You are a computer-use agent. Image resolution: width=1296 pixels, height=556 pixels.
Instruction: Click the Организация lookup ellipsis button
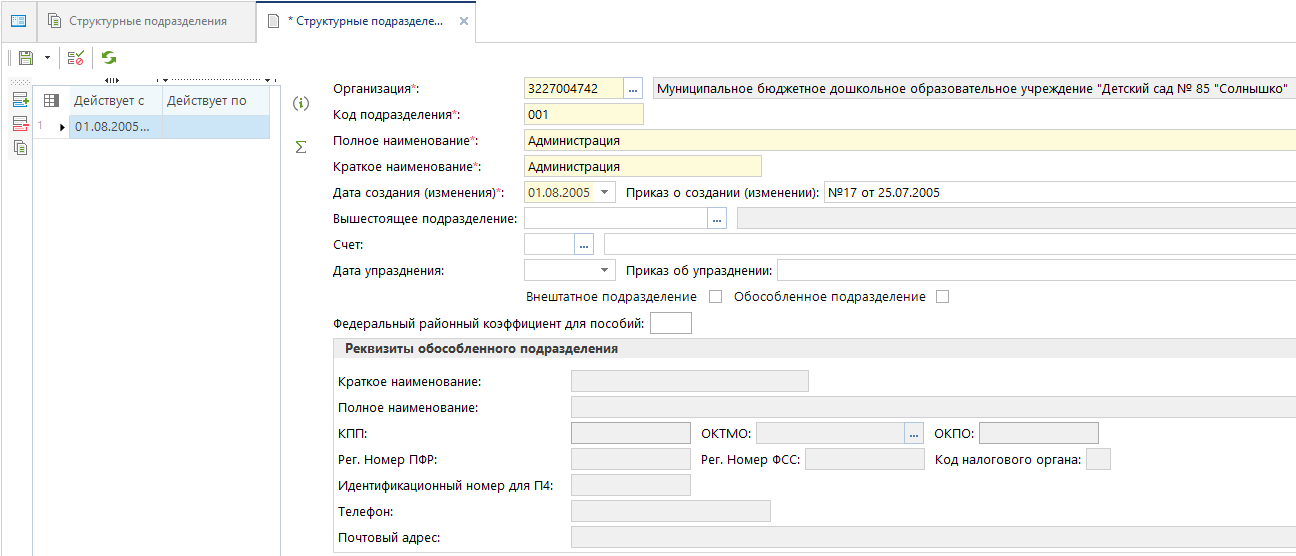tap(633, 89)
